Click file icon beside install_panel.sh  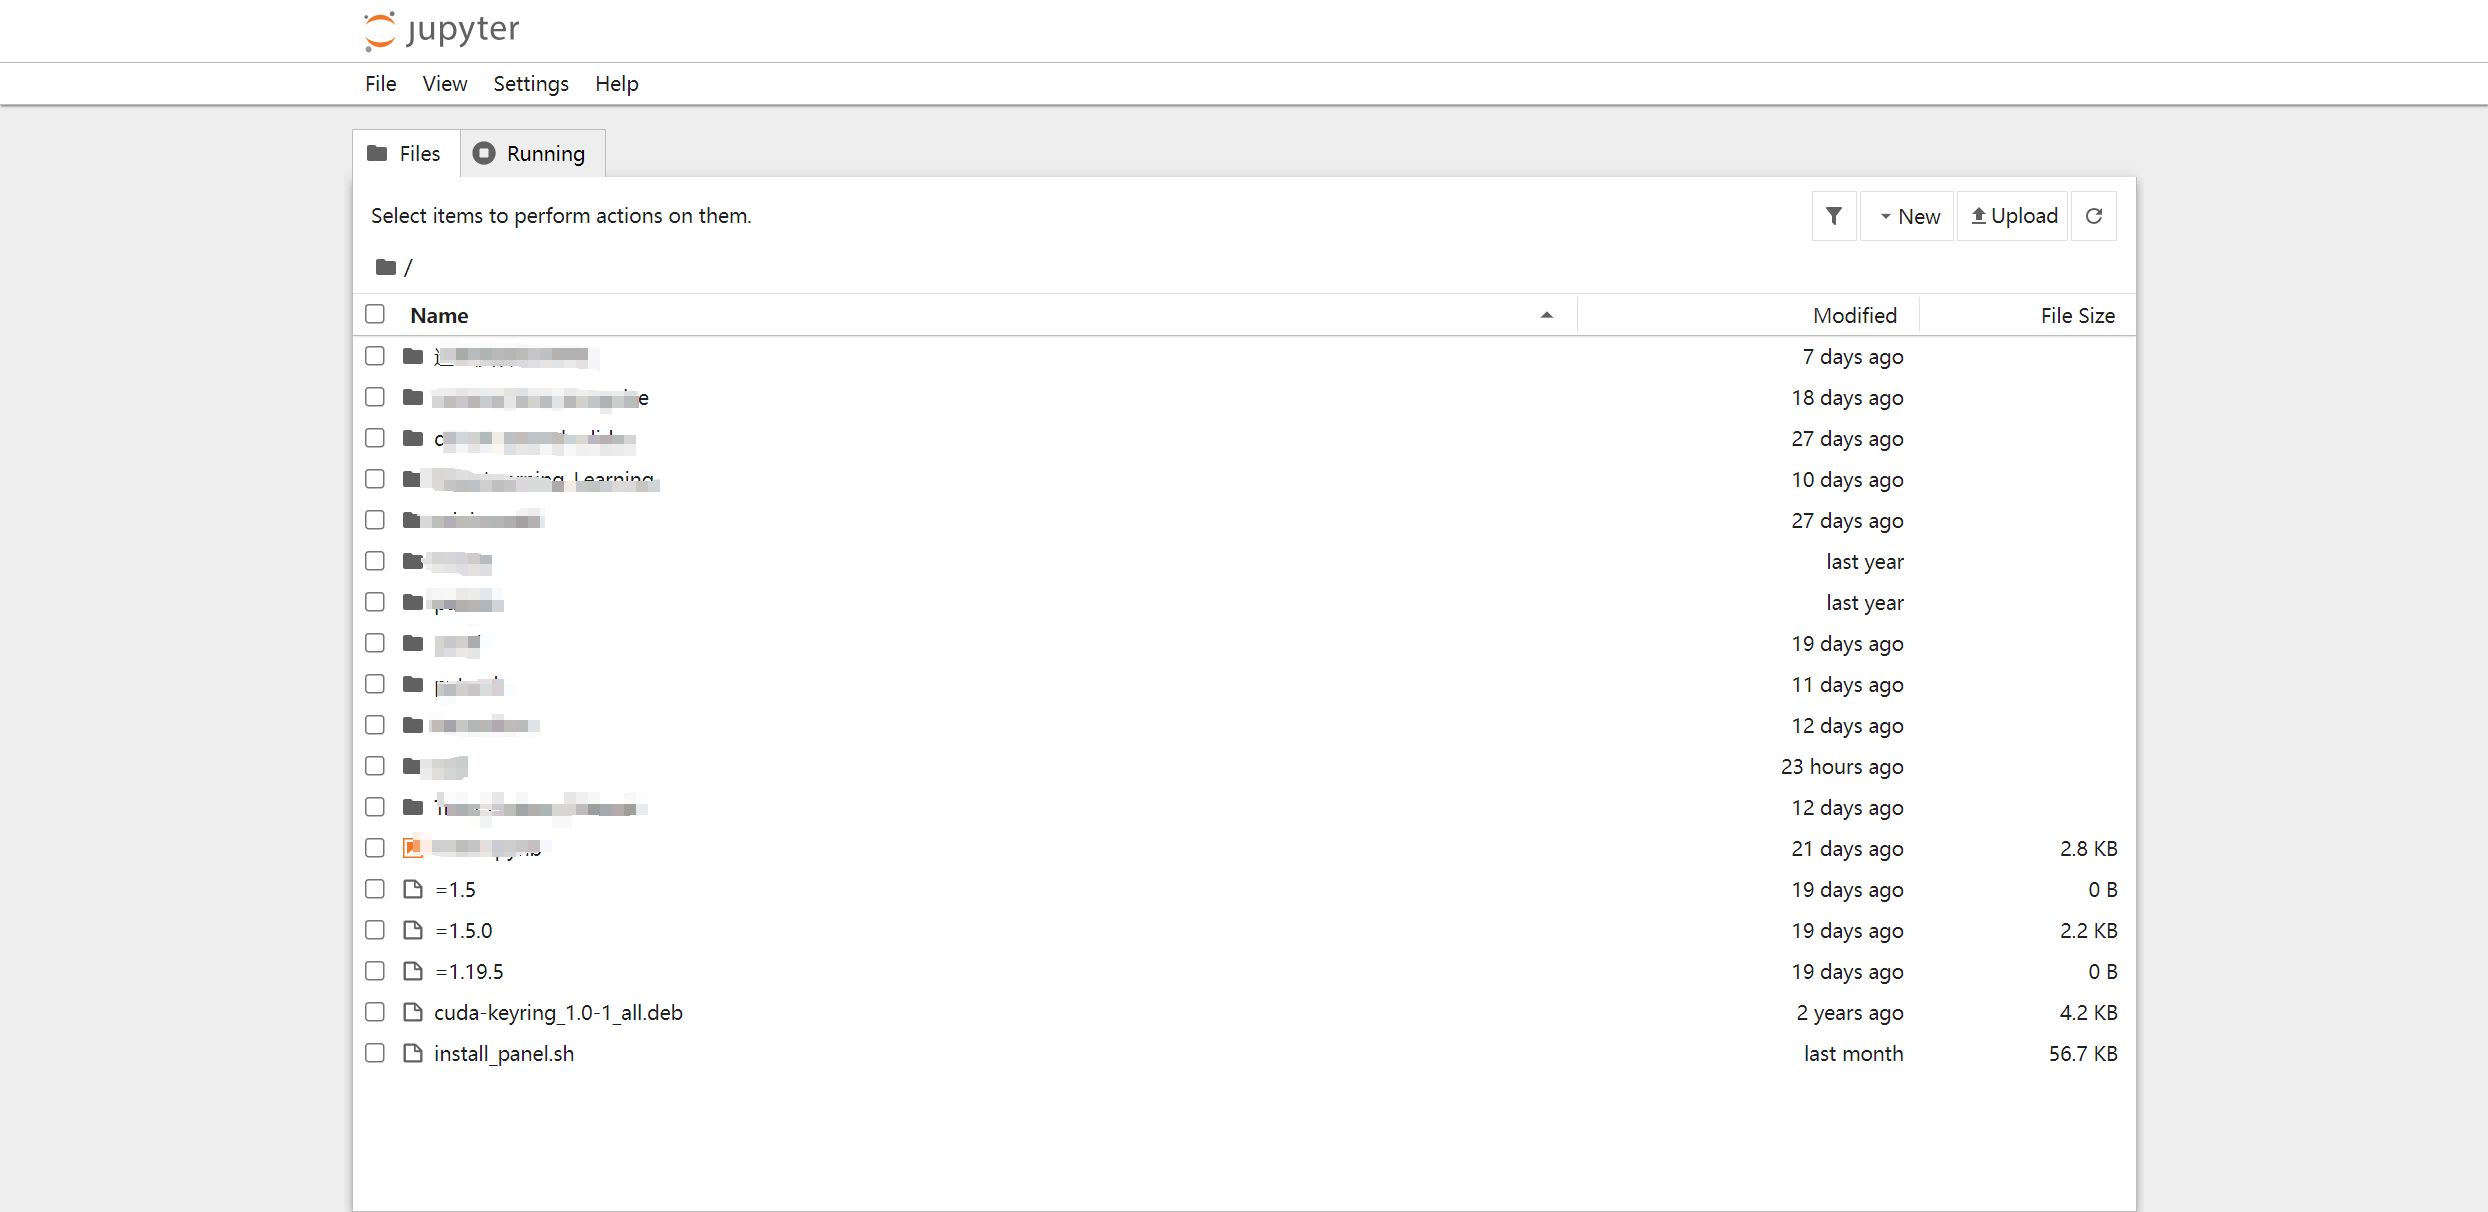[413, 1053]
